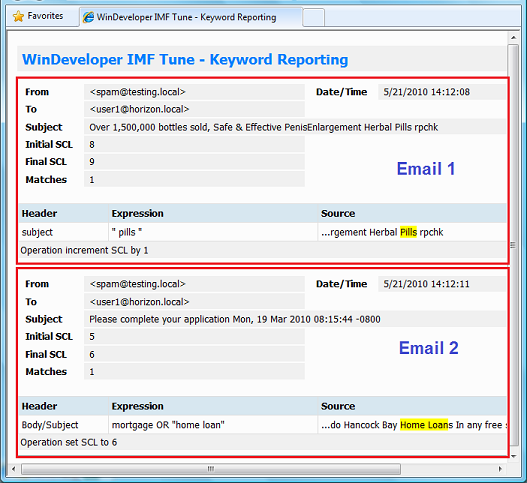Image resolution: width=527 pixels, height=483 pixels.
Task: Select the 5/21/2010 14:12:08 date value
Action: click(x=427, y=92)
